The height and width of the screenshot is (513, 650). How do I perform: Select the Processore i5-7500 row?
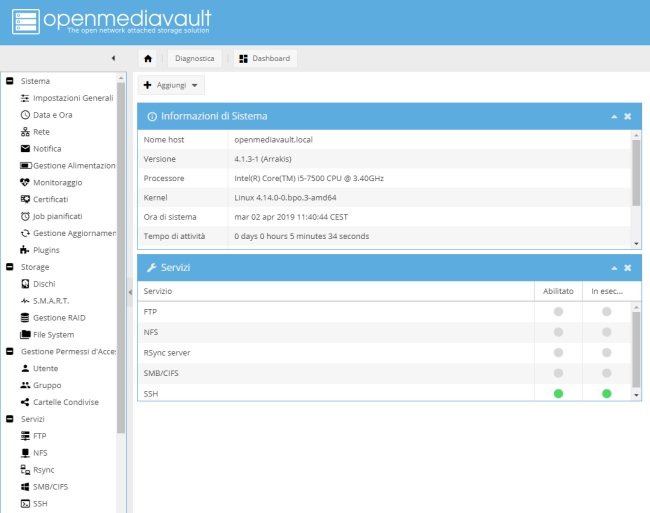384,178
